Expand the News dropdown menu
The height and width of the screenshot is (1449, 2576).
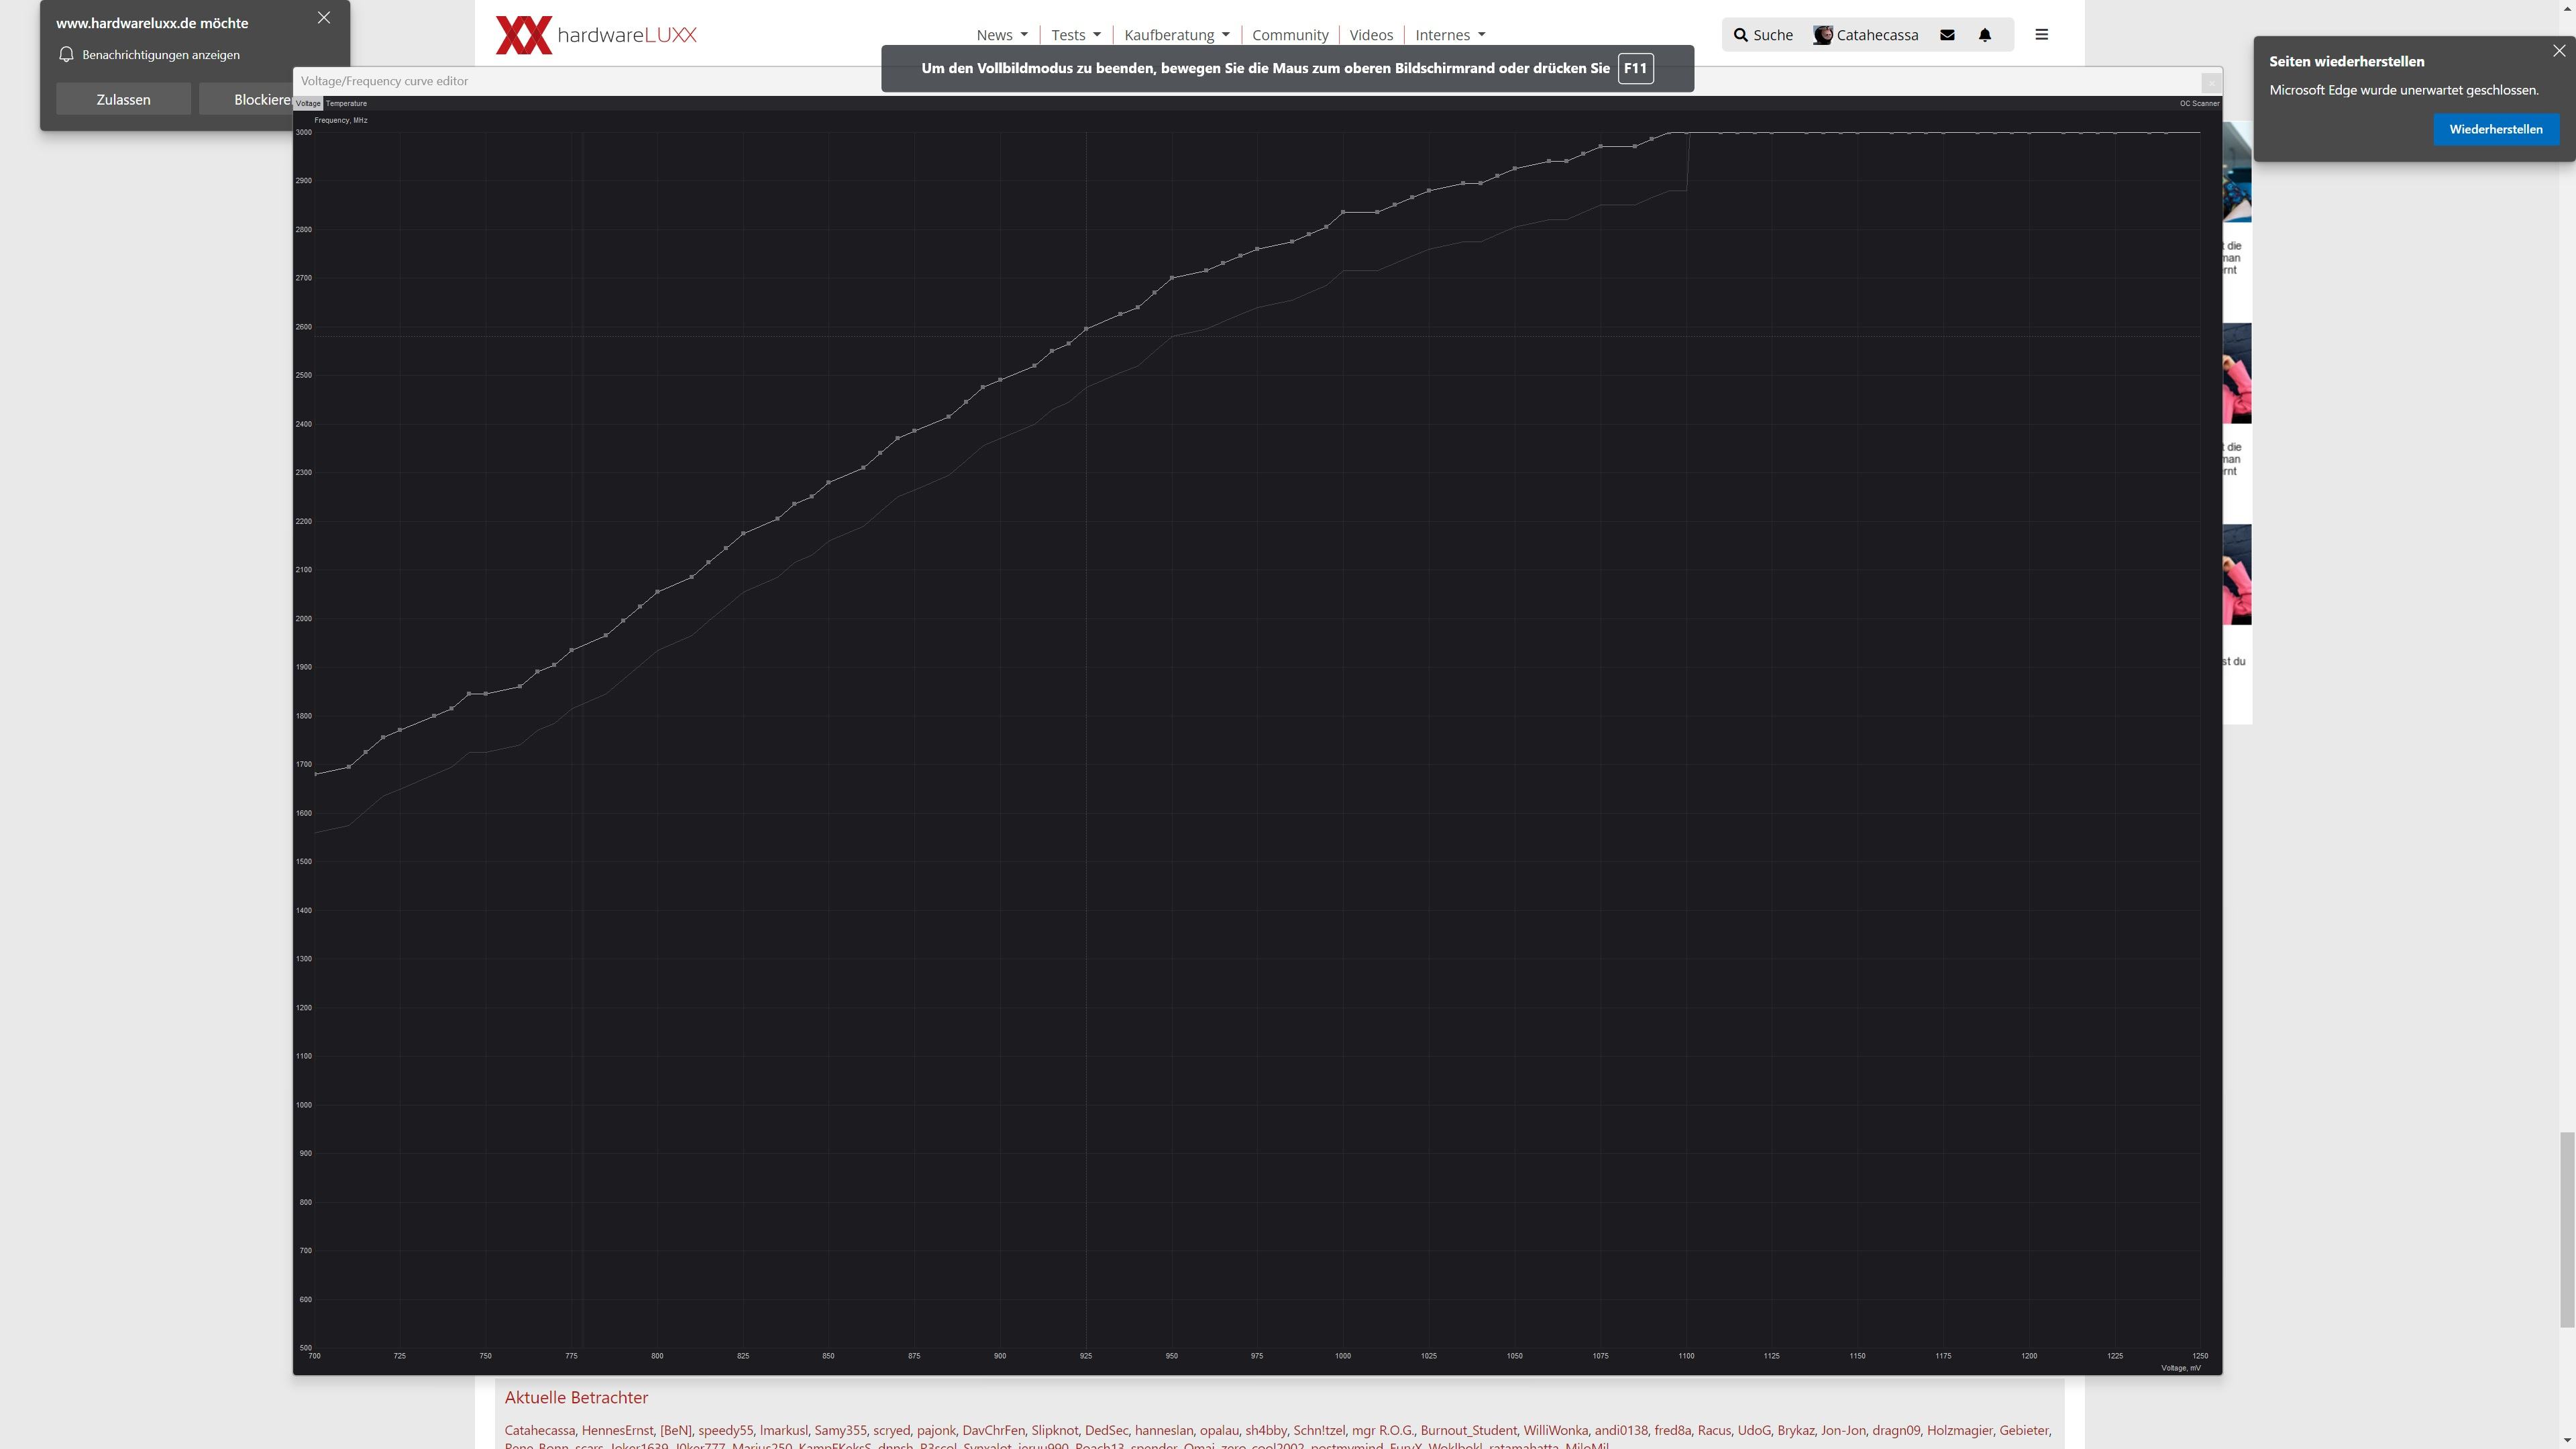(x=1002, y=35)
